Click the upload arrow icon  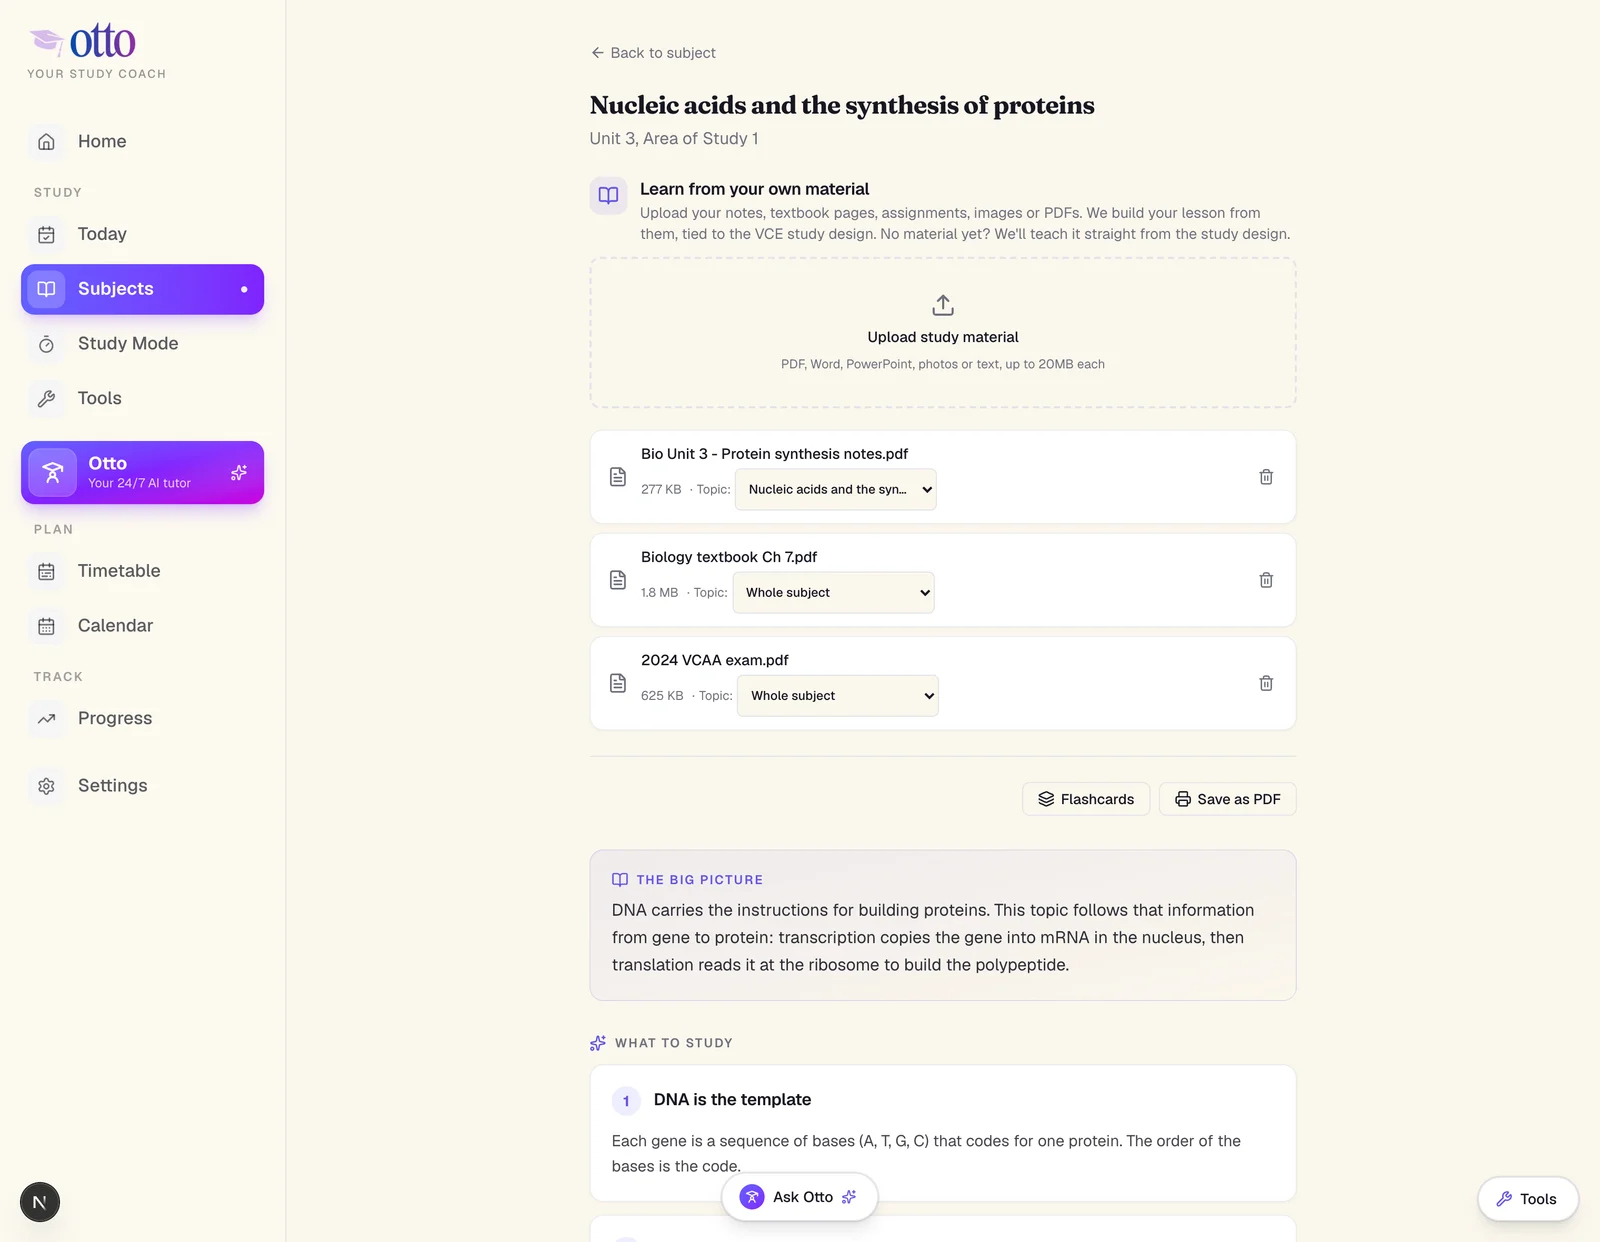pyautogui.click(x=943, y=305)
